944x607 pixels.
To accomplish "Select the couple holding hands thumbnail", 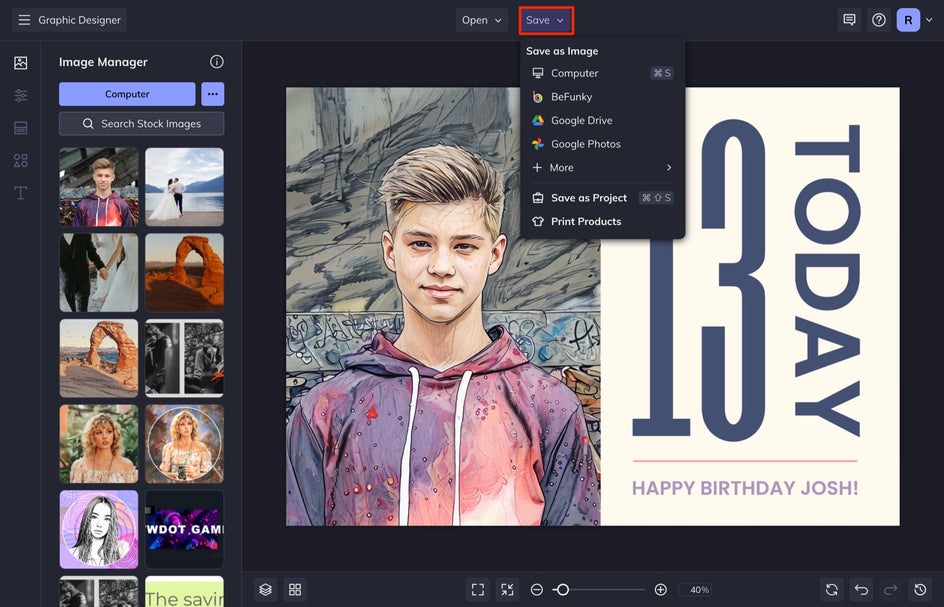I will [x=99, y=272].
